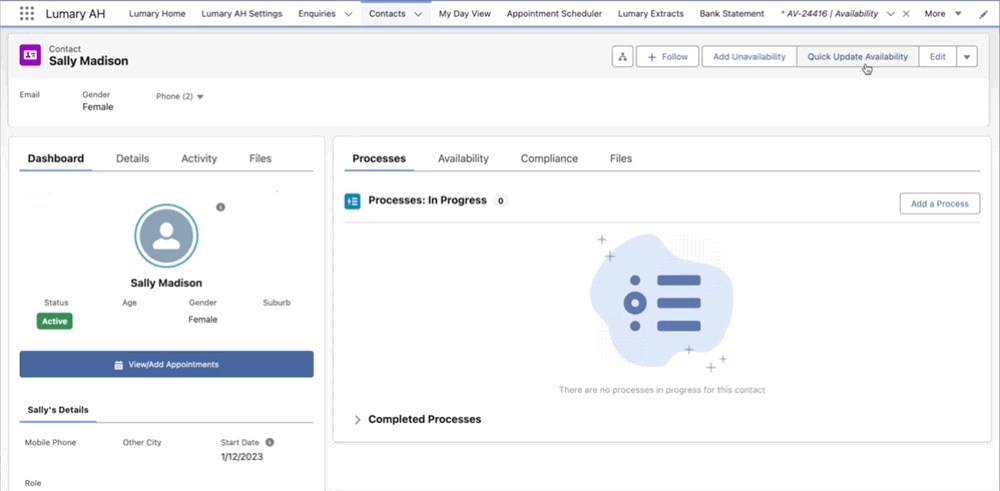Open the contact hierarchy icon button
This screenshot has height=491, width=1000.
click(622, 57)
